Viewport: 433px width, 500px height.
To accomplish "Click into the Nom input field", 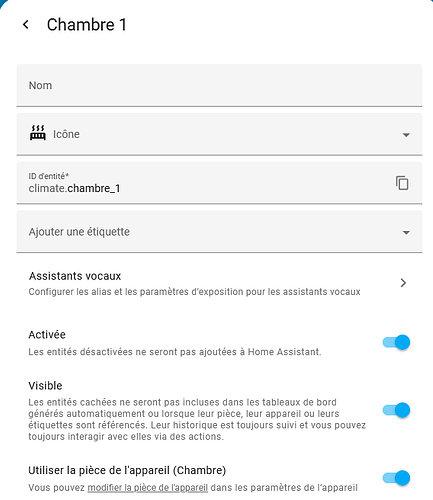I will 219,85.
